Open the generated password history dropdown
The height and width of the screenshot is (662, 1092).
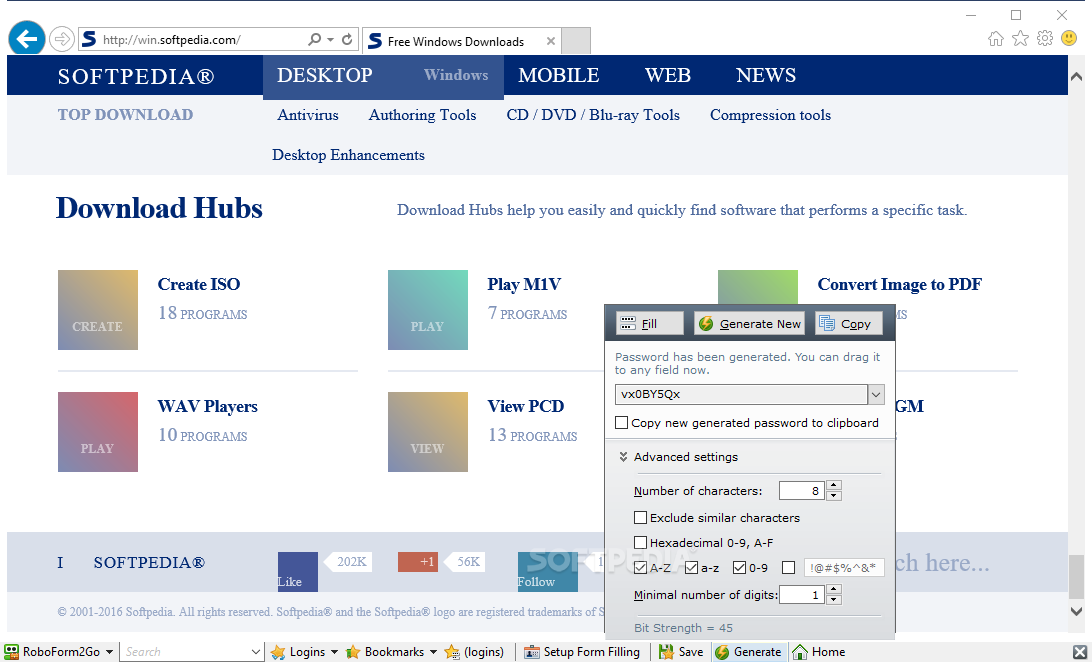click(x=875, y=394)
